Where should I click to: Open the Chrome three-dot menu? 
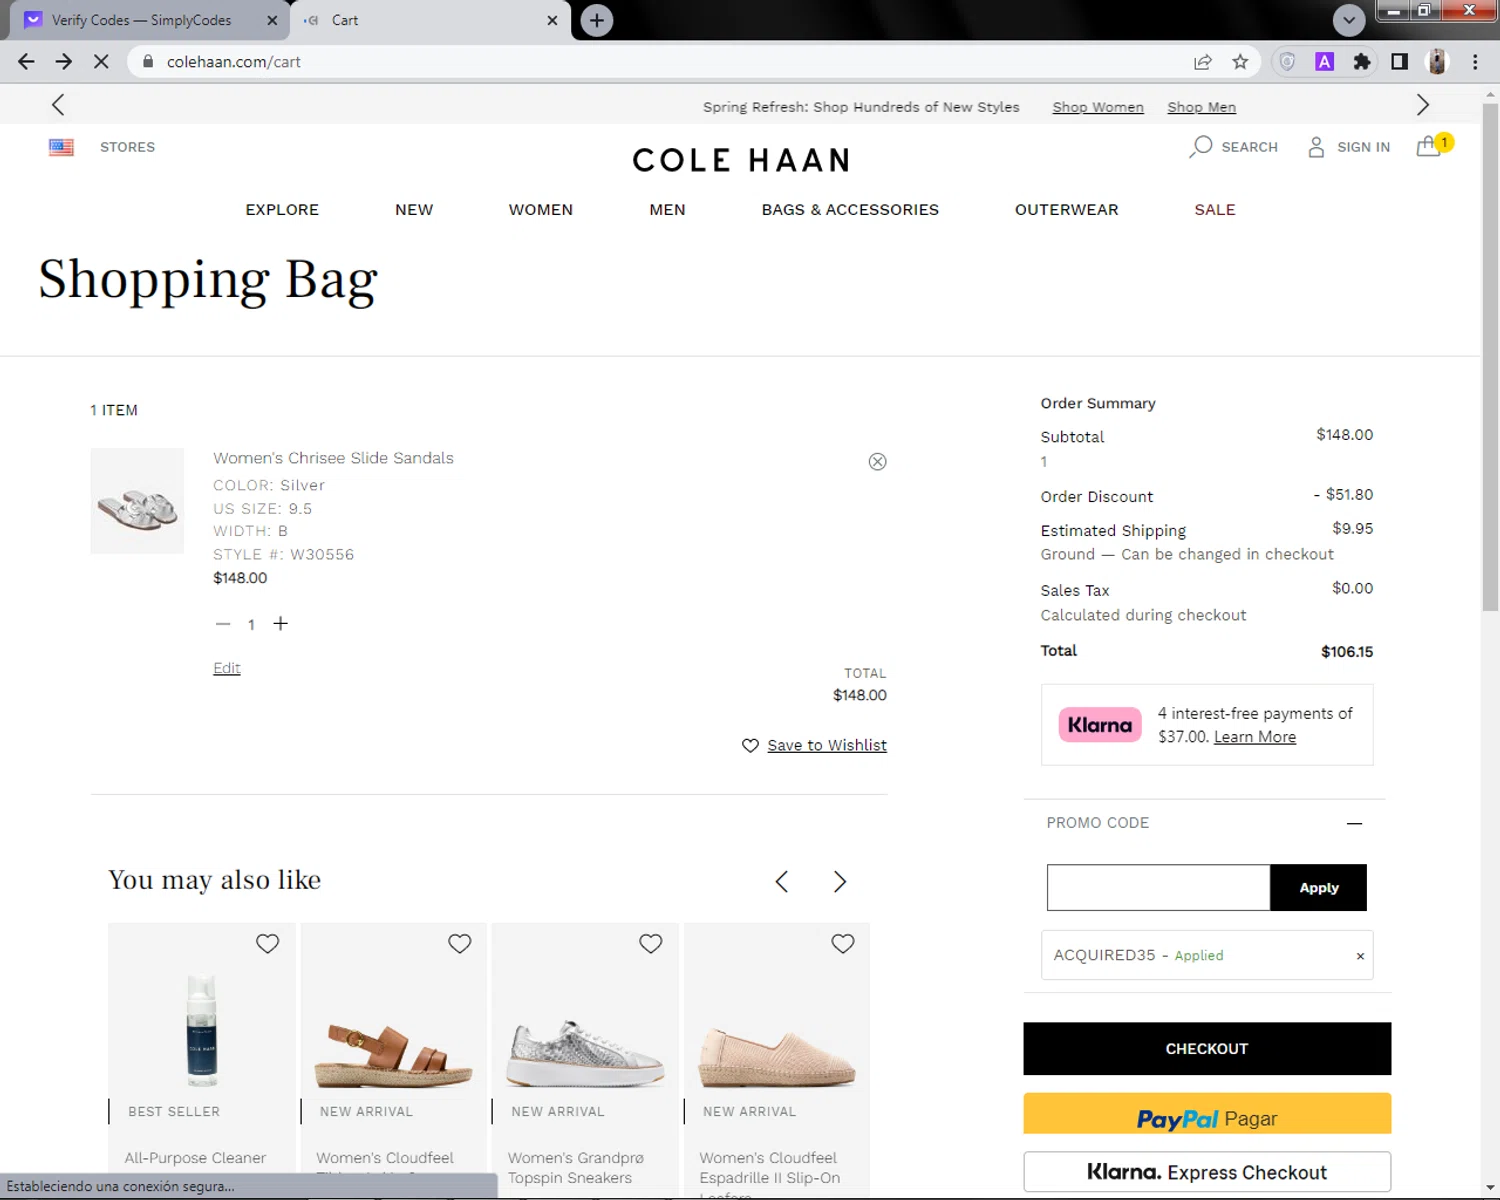tap(1475, 62)
